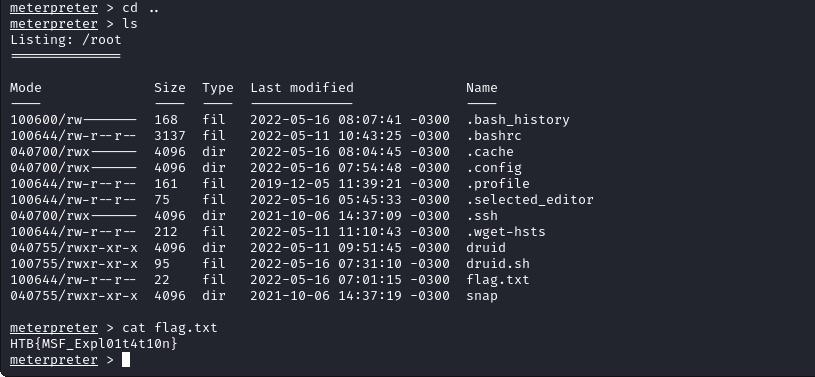Click the .bashrc file name

[x=494, y=136]
